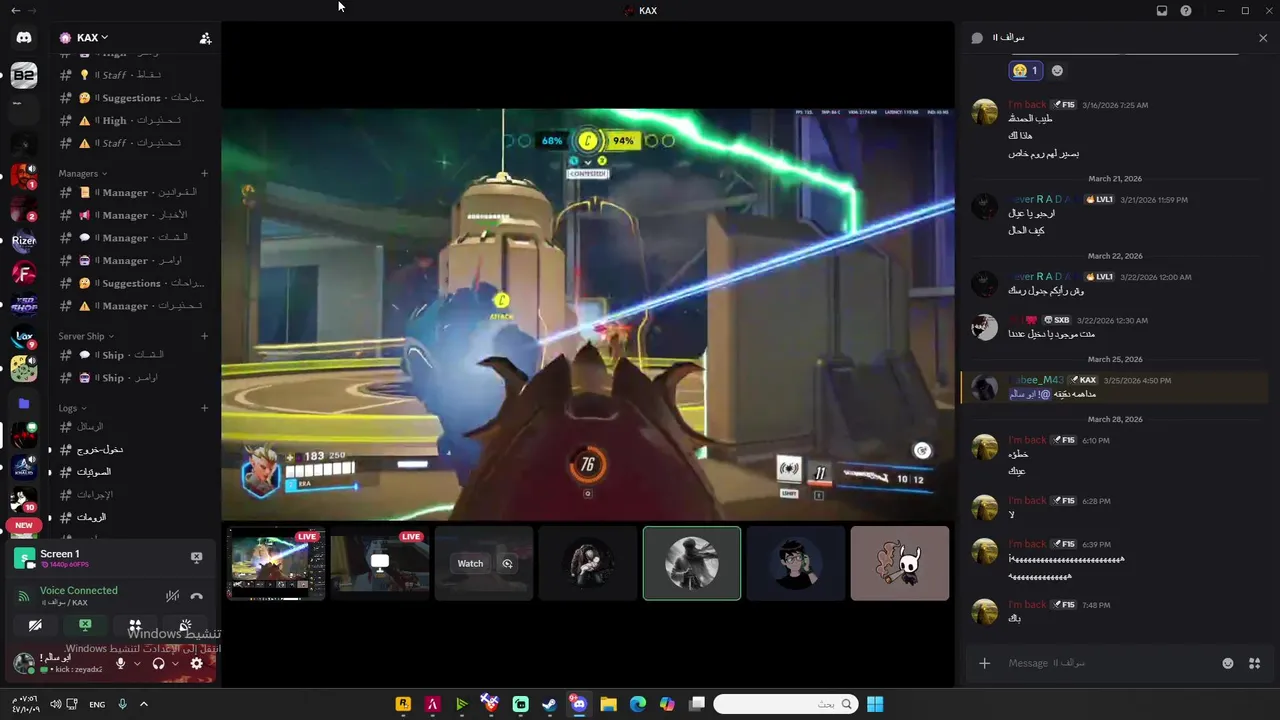This screenshot has width=1280, height=720.
Task: Open Microsoft Edge from the taskbar
Action: coord(637,704)
